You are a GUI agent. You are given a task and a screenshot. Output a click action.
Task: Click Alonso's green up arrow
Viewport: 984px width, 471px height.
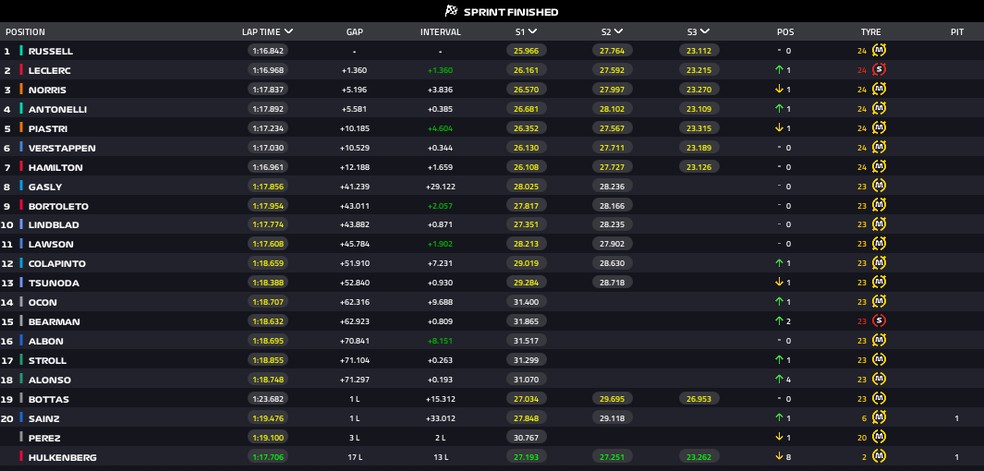[x=779, y=379]
